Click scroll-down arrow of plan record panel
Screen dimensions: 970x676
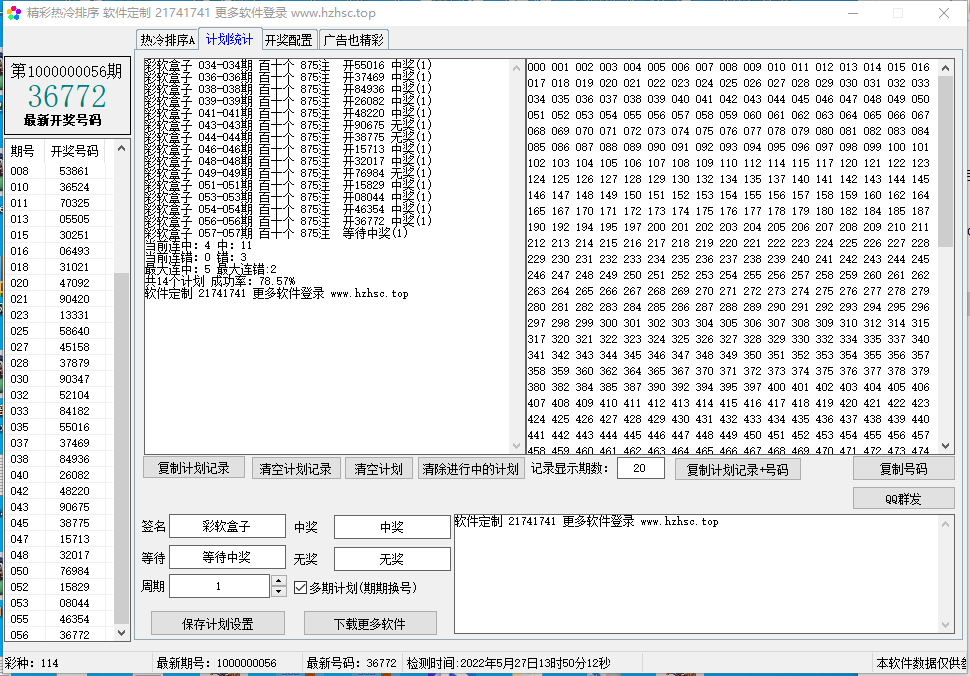(517, 446)
